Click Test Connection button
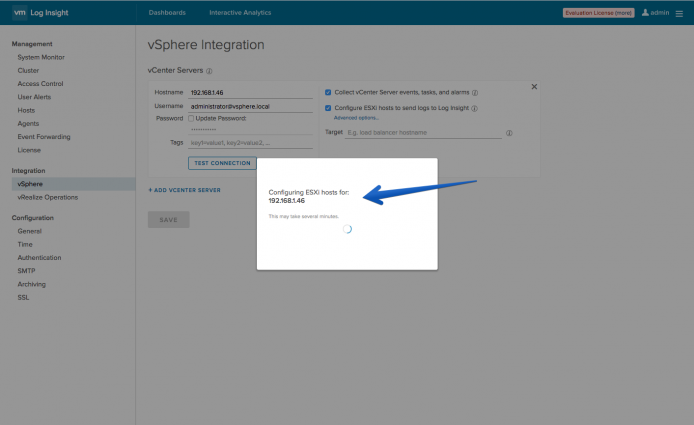 [x=222, y=163]
